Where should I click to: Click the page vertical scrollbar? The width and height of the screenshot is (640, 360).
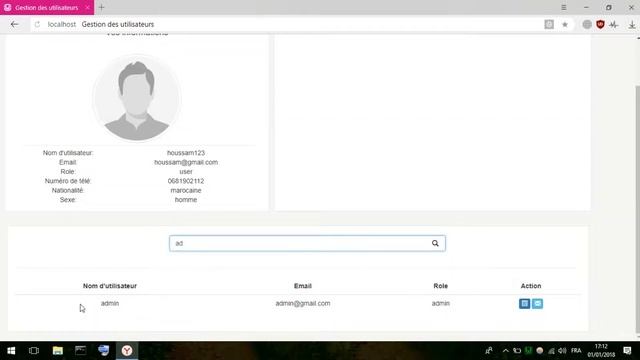coord(638,208)
